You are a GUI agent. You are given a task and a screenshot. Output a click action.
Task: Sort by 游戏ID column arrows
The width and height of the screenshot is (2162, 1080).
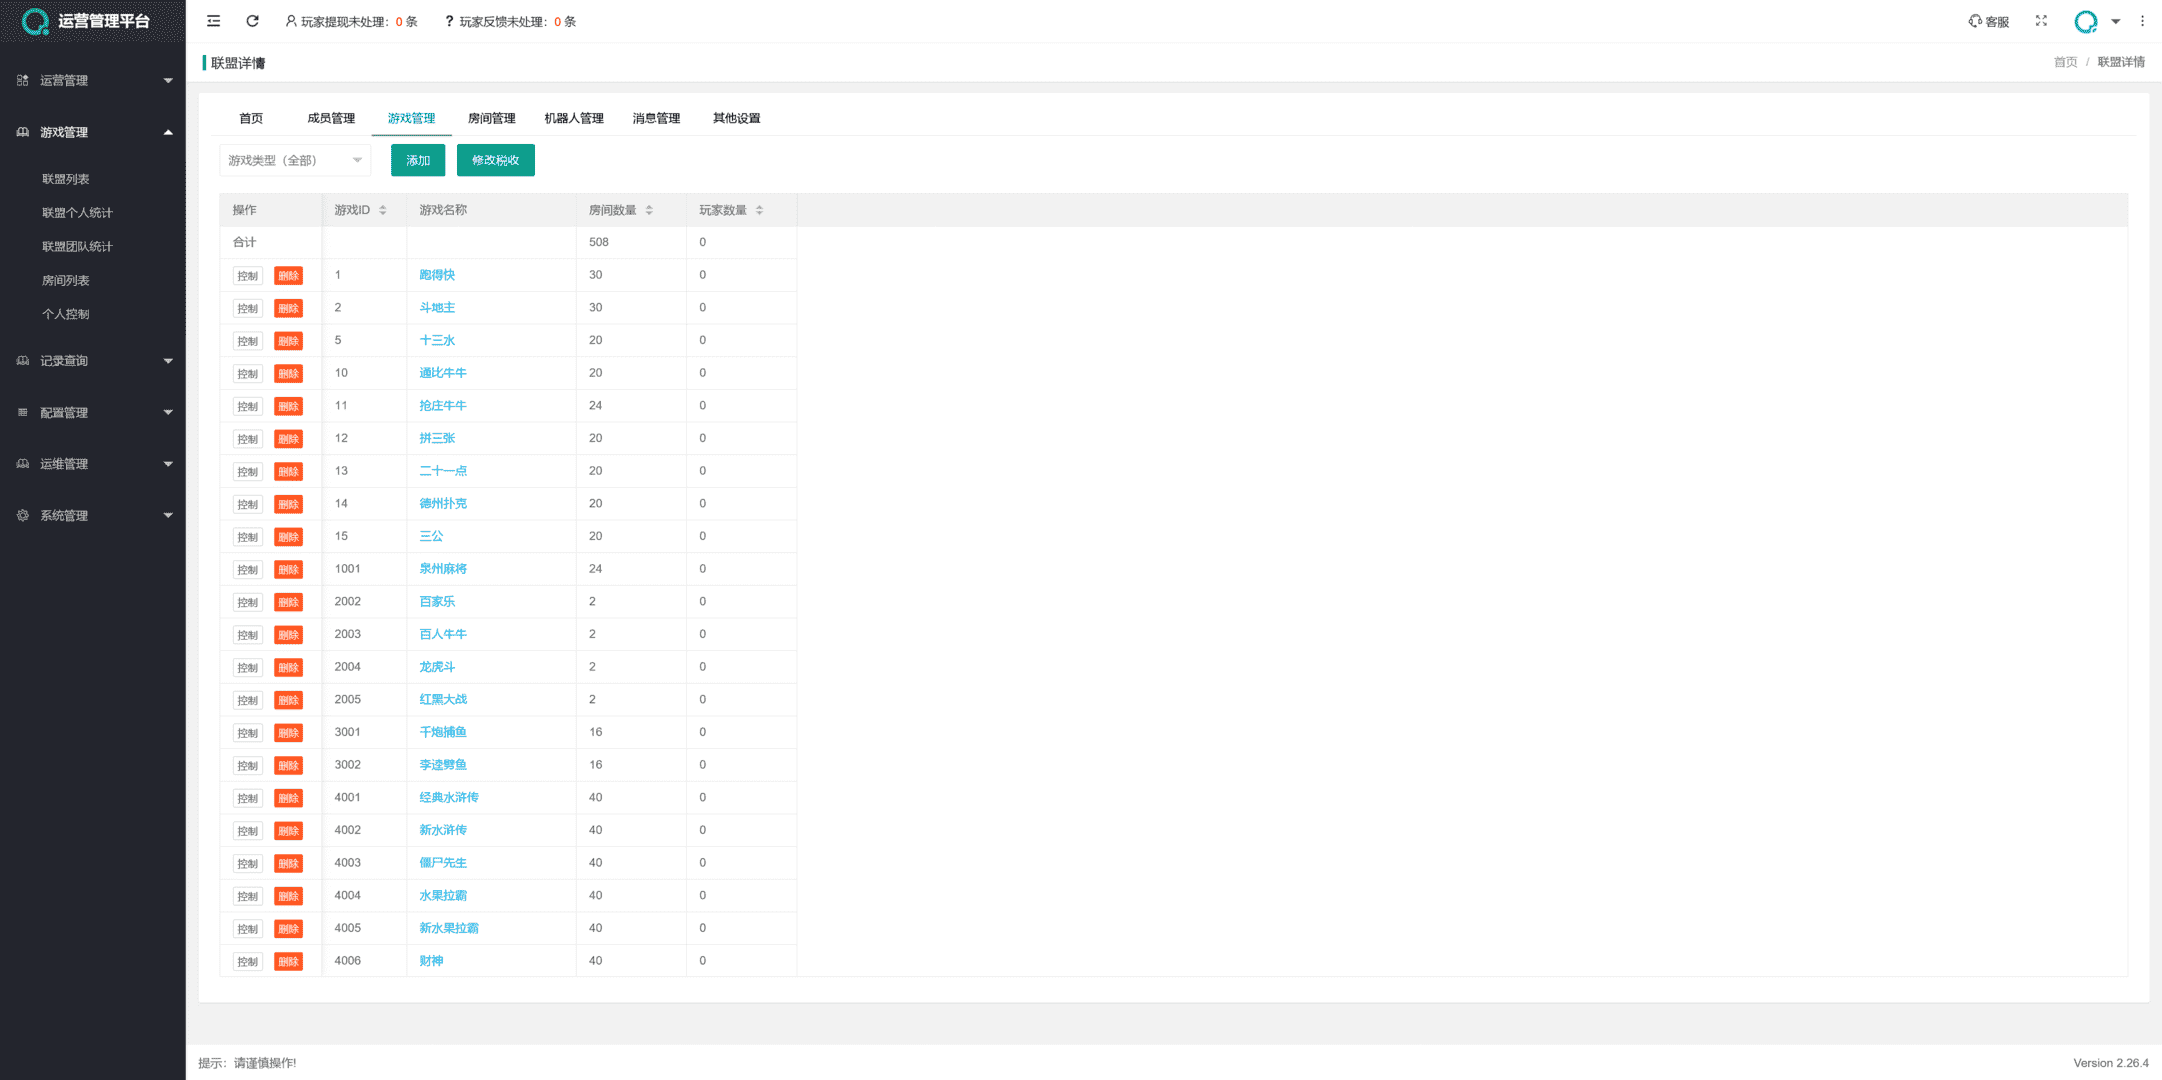click(x=383, y=210)
